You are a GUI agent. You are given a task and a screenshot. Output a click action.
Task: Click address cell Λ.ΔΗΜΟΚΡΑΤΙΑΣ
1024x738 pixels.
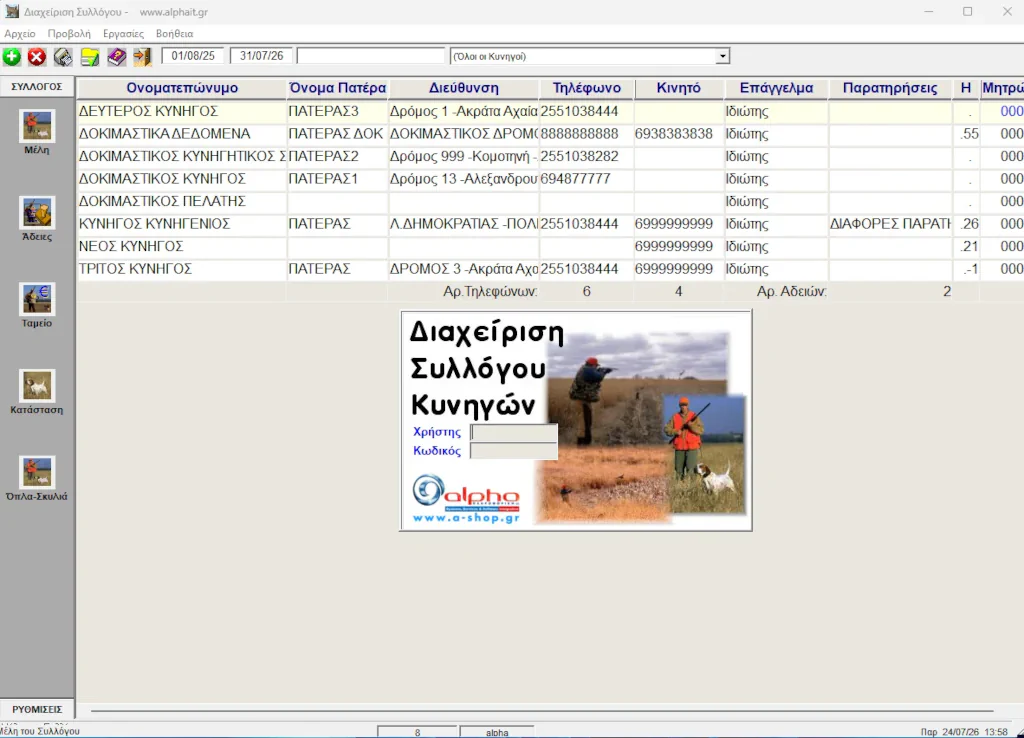[x=464, y=224]
